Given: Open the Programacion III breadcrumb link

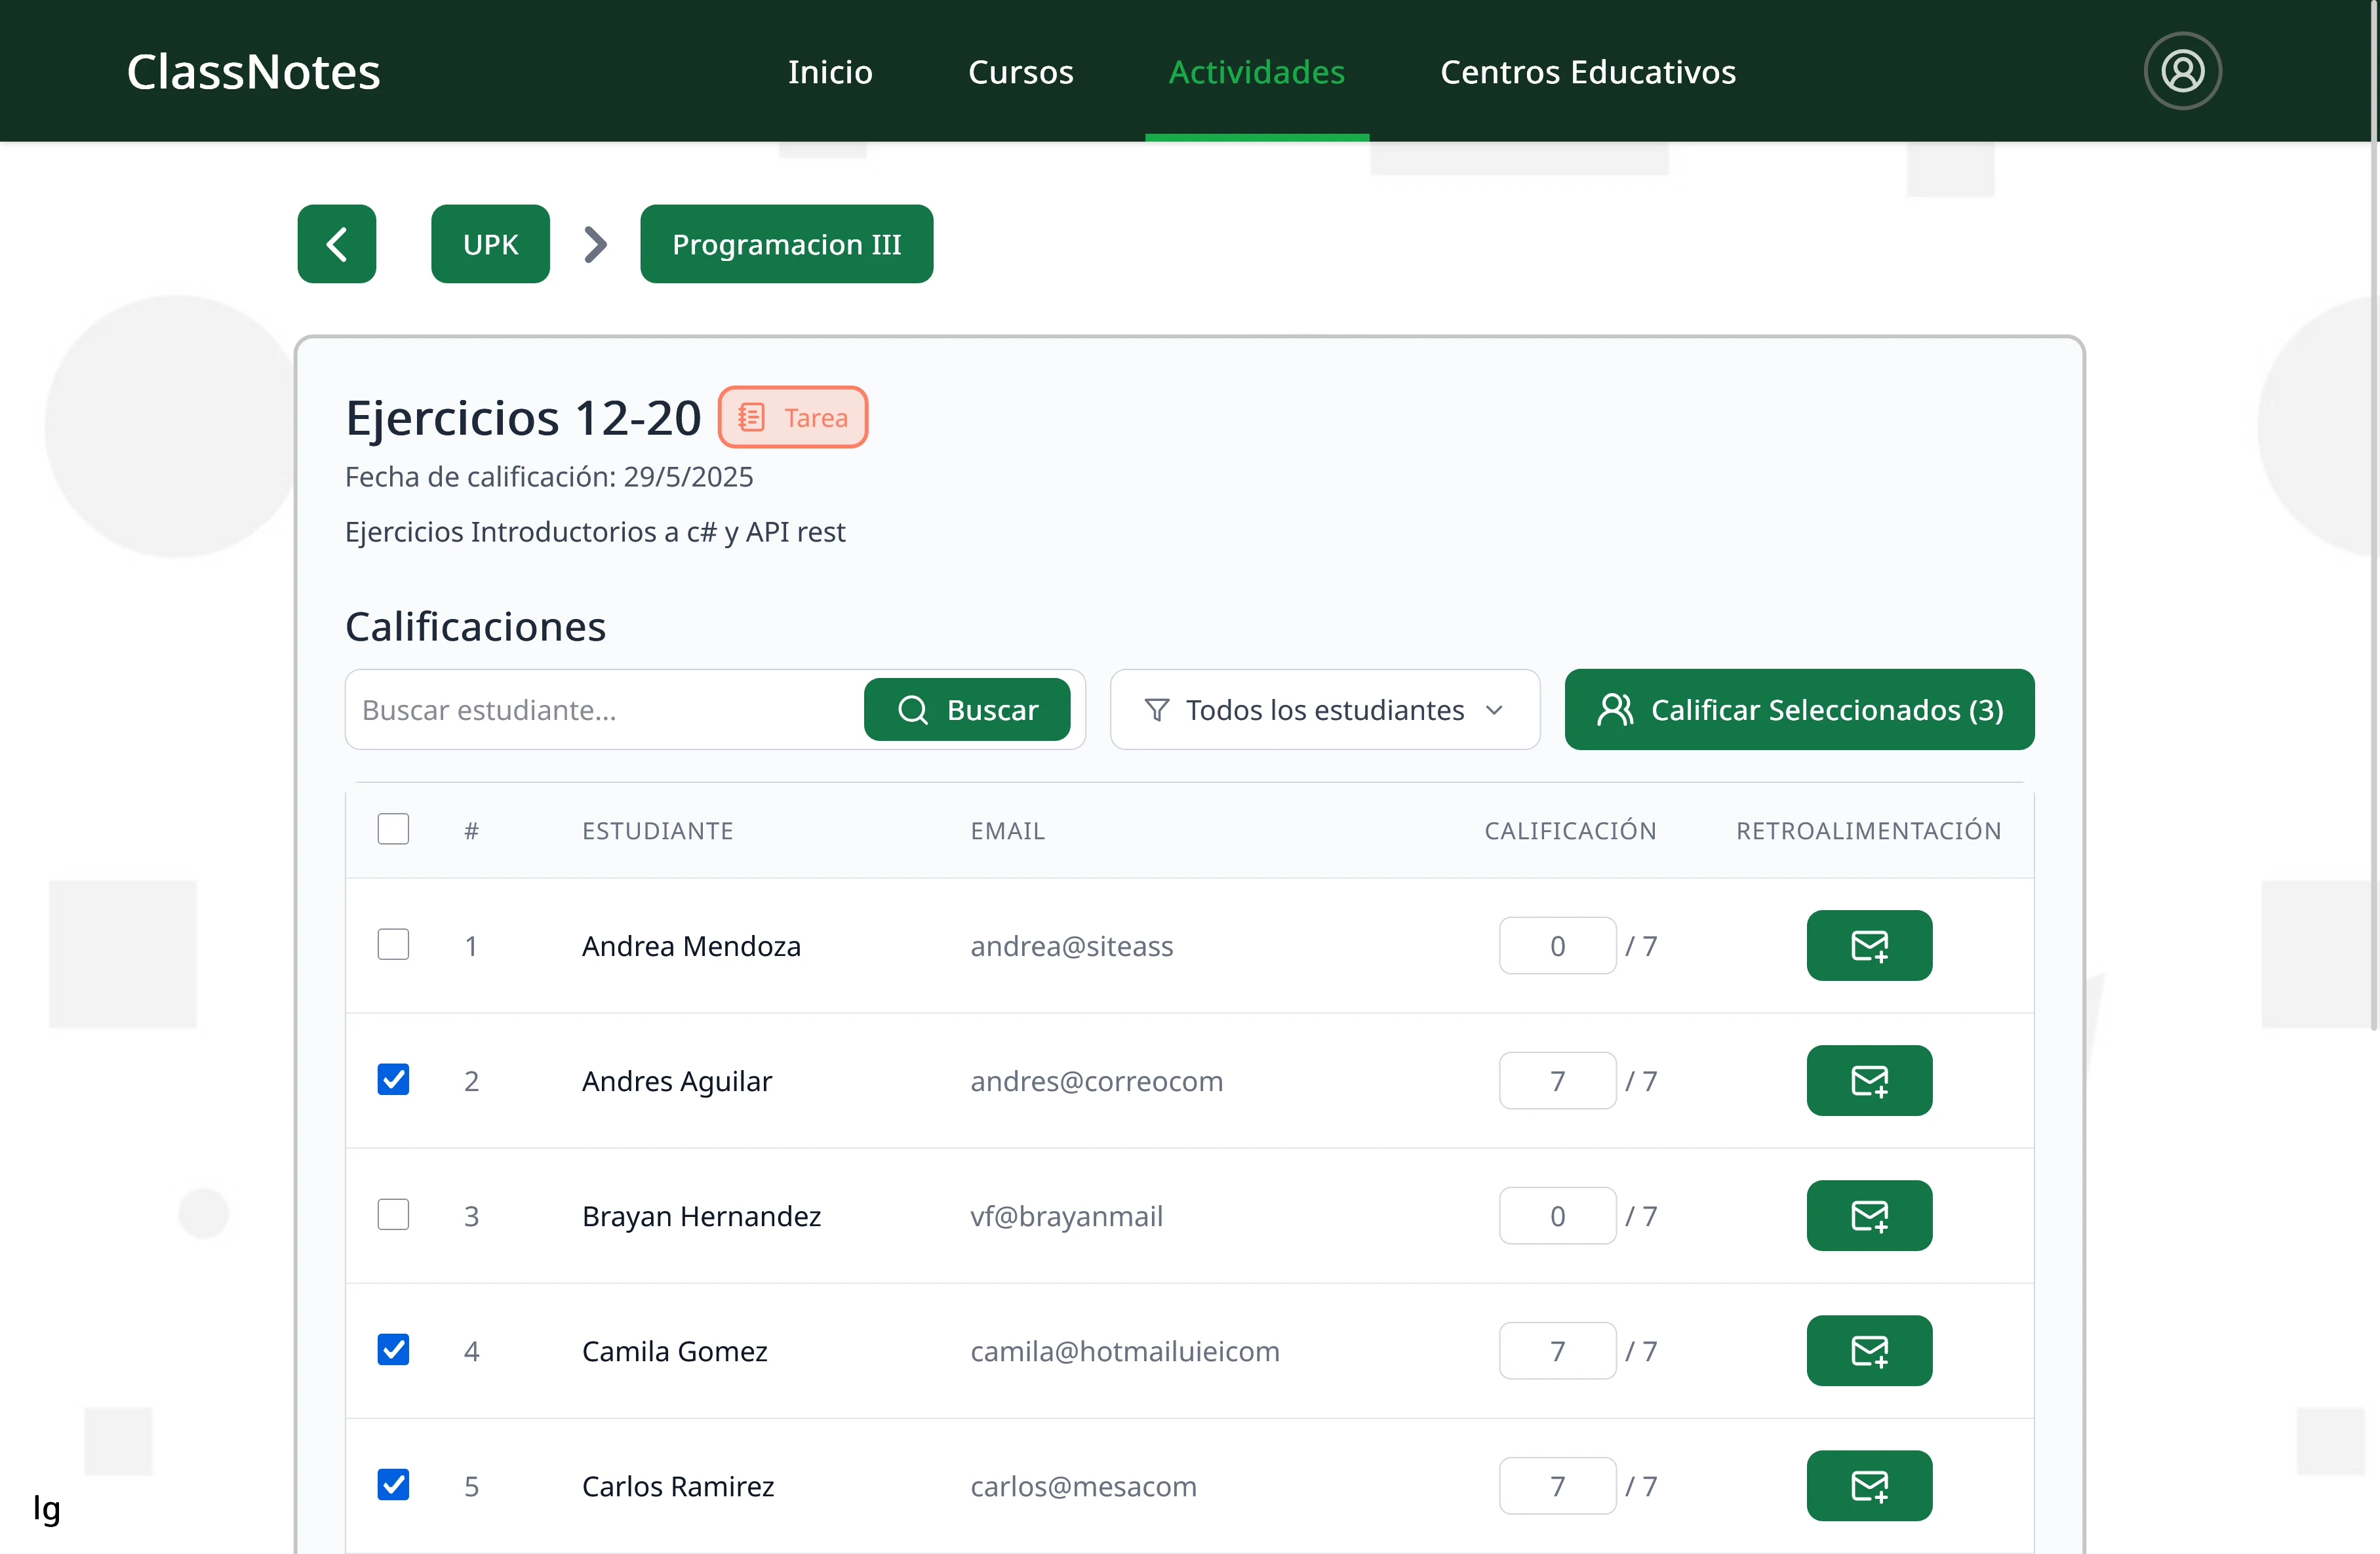Looking at the screenshot, I should point(786,243).
